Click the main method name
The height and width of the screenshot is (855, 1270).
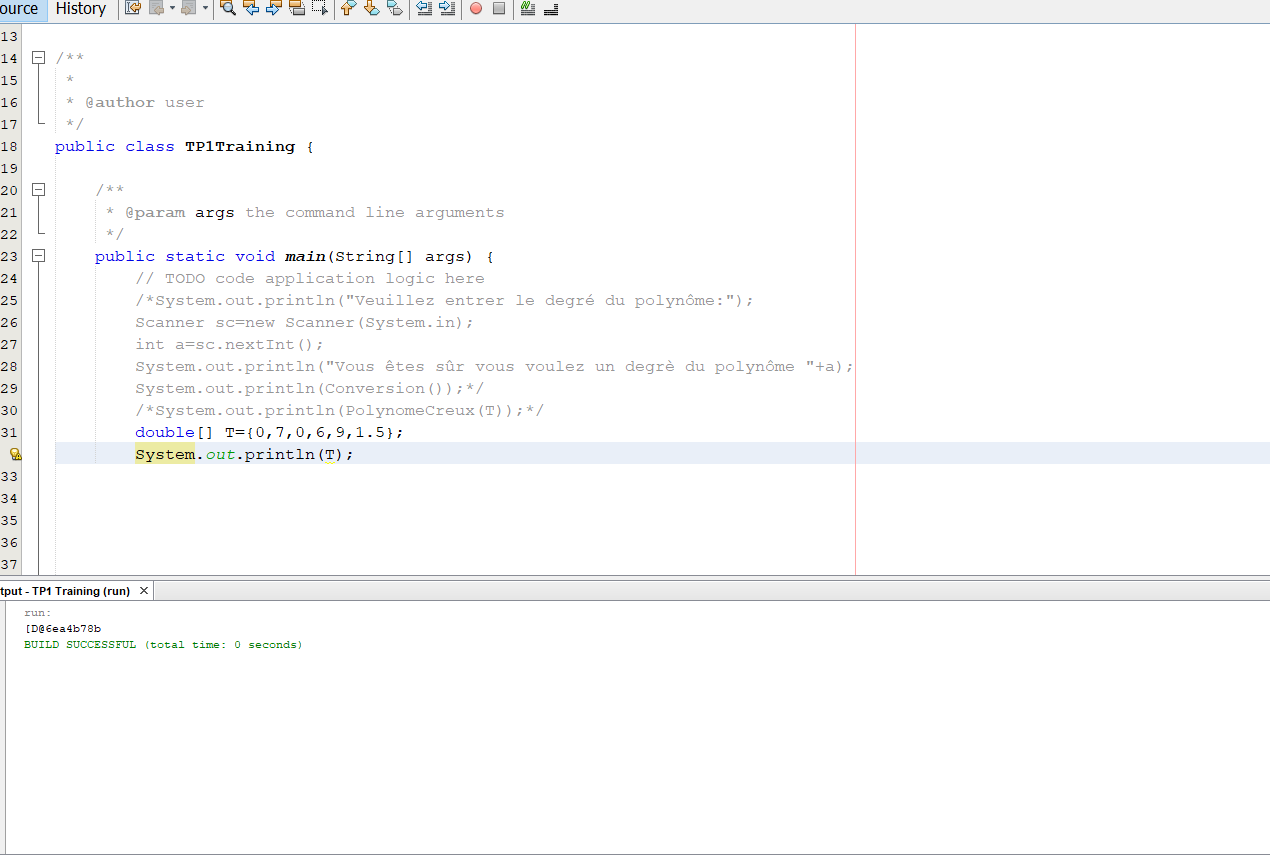point(305,256)
